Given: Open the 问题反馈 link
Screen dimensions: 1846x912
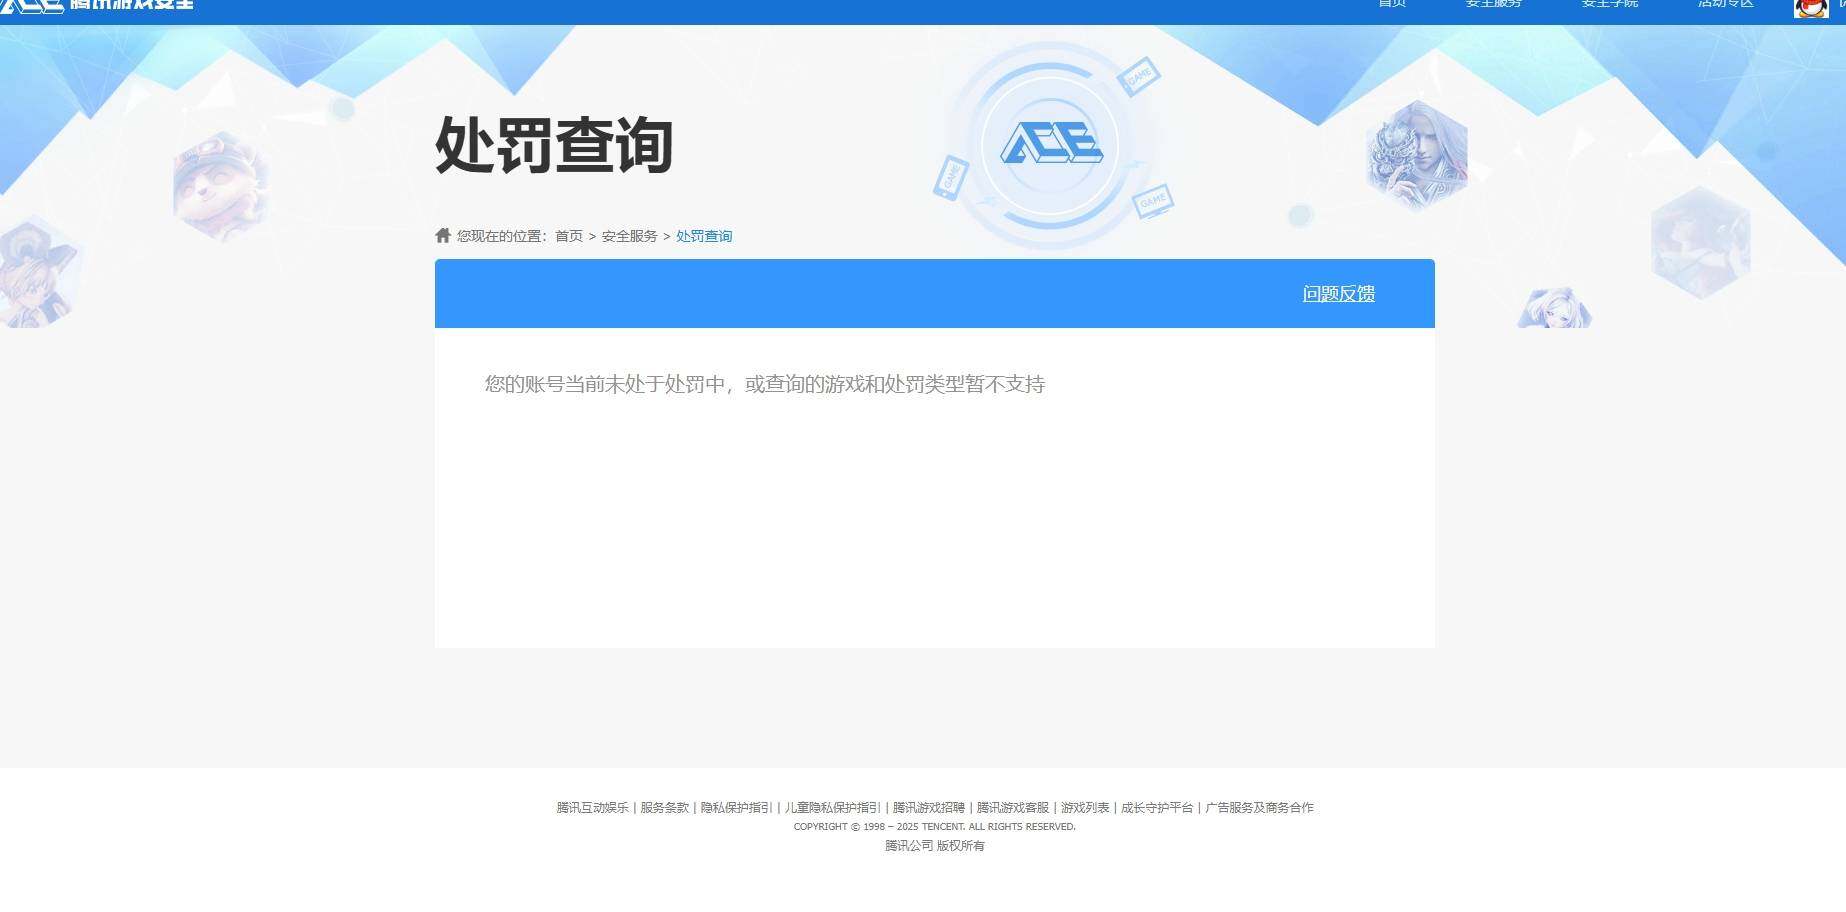Looking at the screenshot, I should tap(1339, 294).
